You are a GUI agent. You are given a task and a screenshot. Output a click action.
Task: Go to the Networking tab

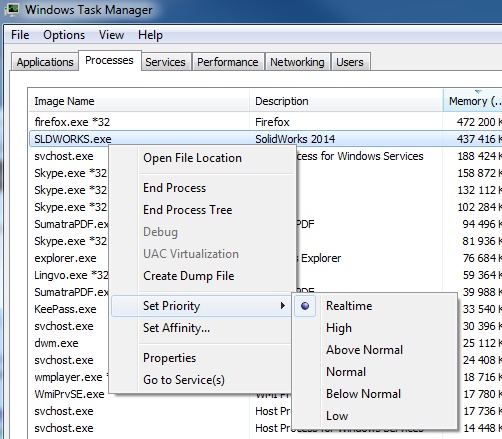click(297, 62)
